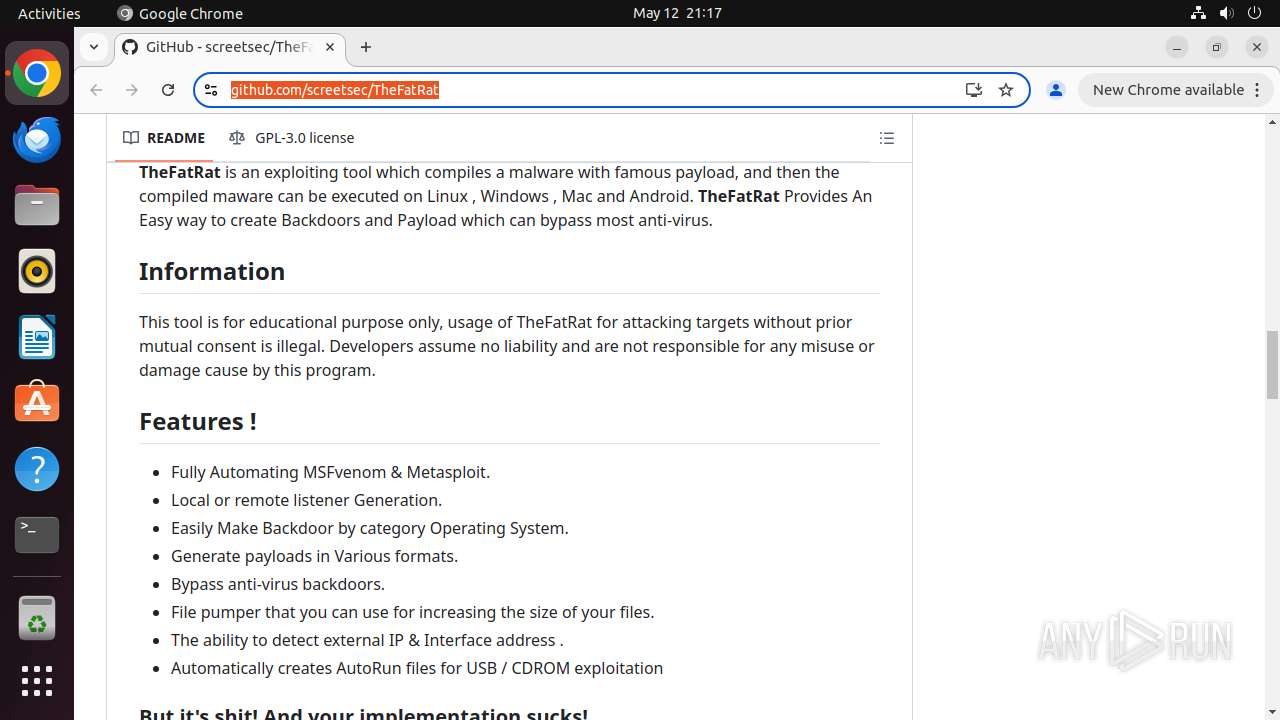Viewport: 1280px width, 720px height.
Task: Open the Chrome three-dot menu
Action: (x=1255, y=90)
